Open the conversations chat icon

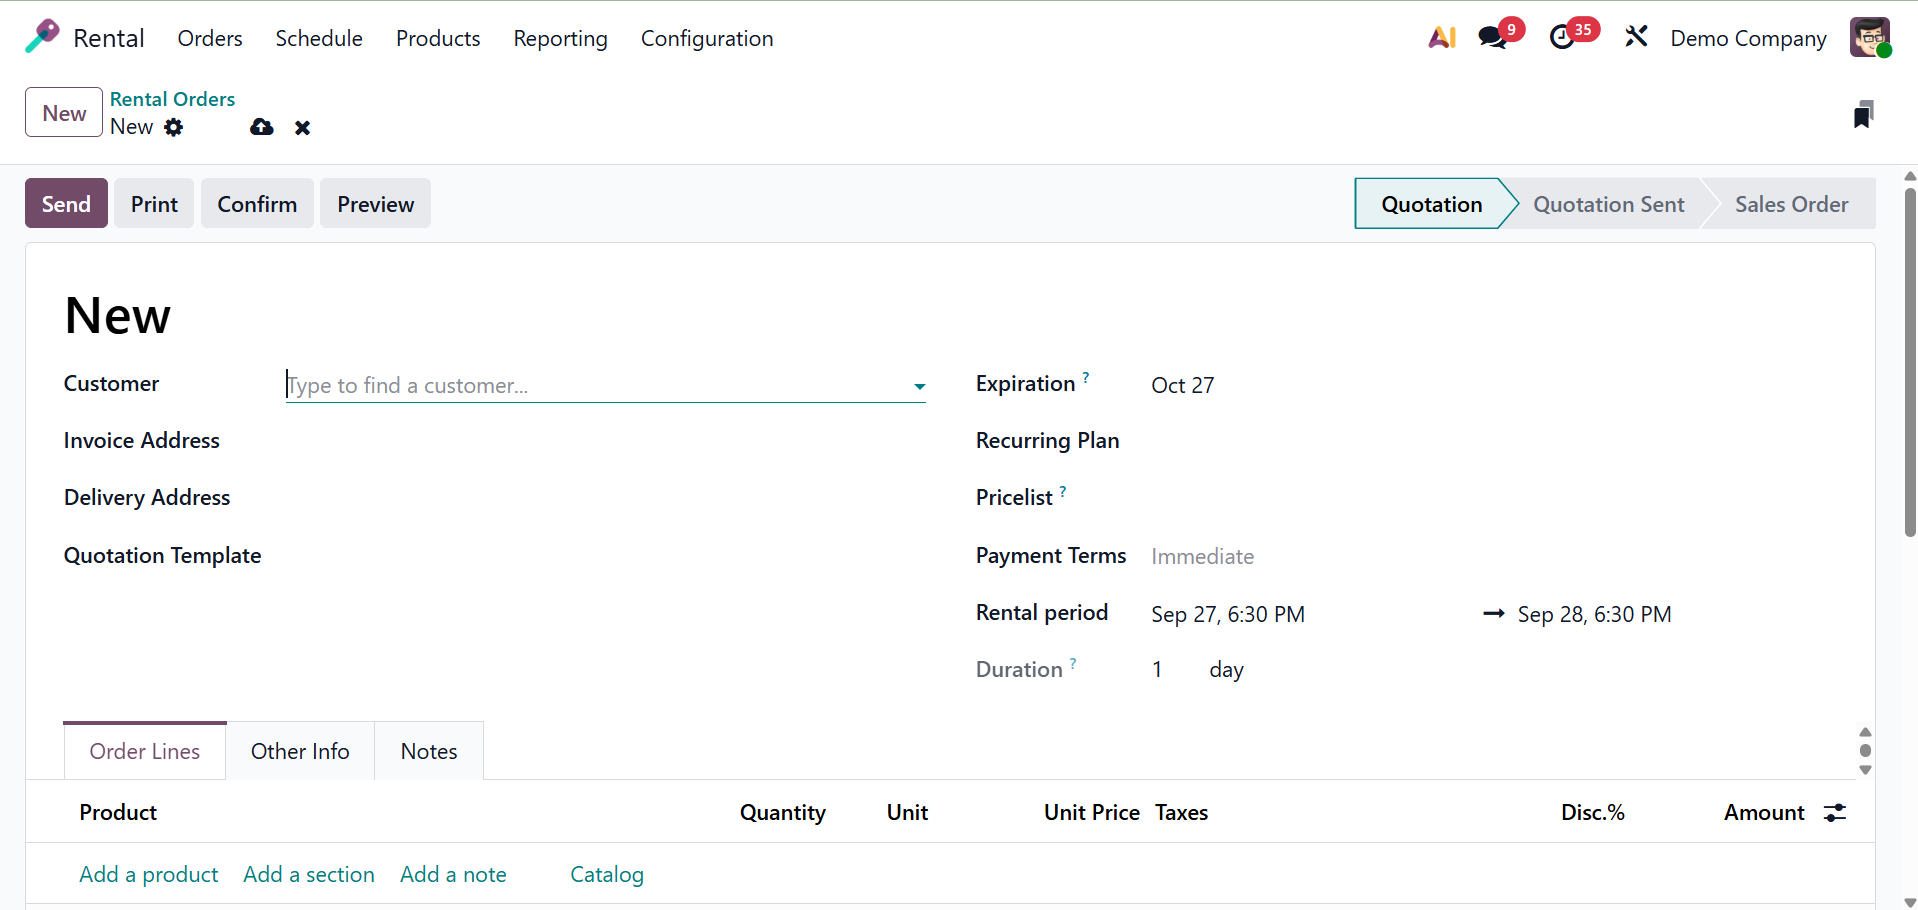pos(1493,38)
